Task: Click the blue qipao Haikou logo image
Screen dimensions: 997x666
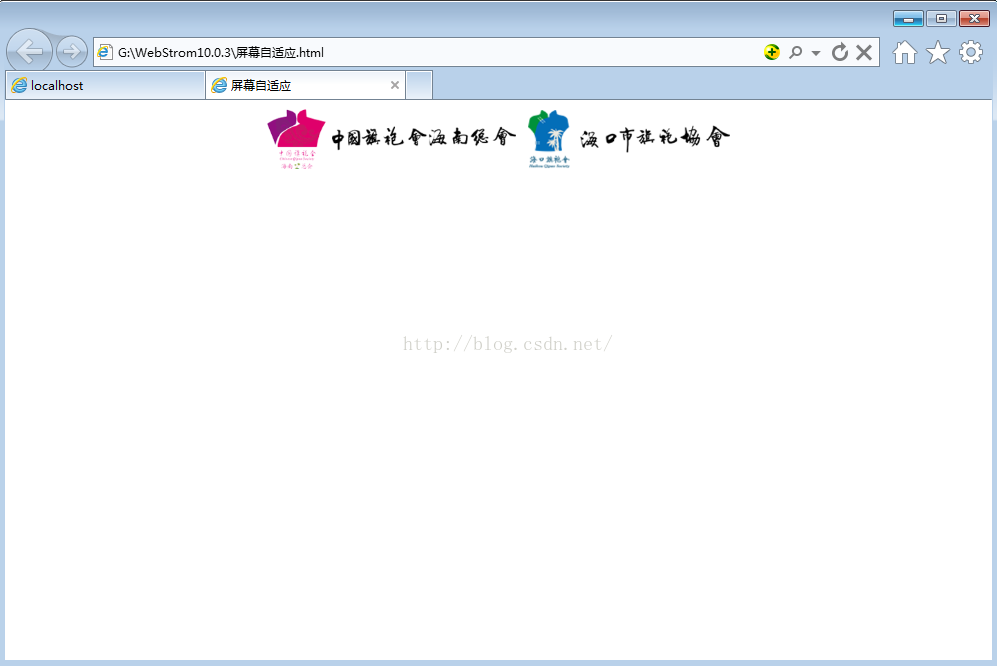Action: pyautogui.click(x=549, y=139)
